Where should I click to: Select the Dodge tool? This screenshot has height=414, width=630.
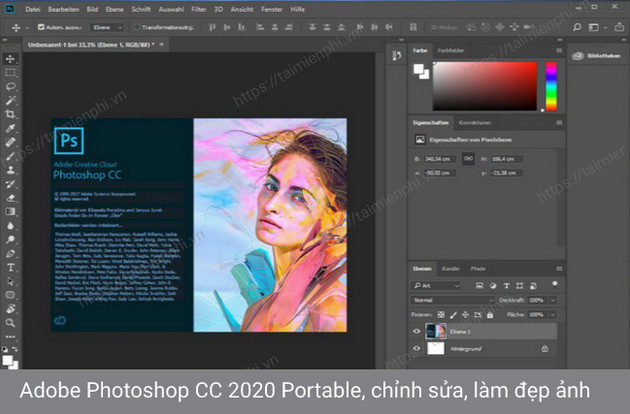(x=10, y=240)
